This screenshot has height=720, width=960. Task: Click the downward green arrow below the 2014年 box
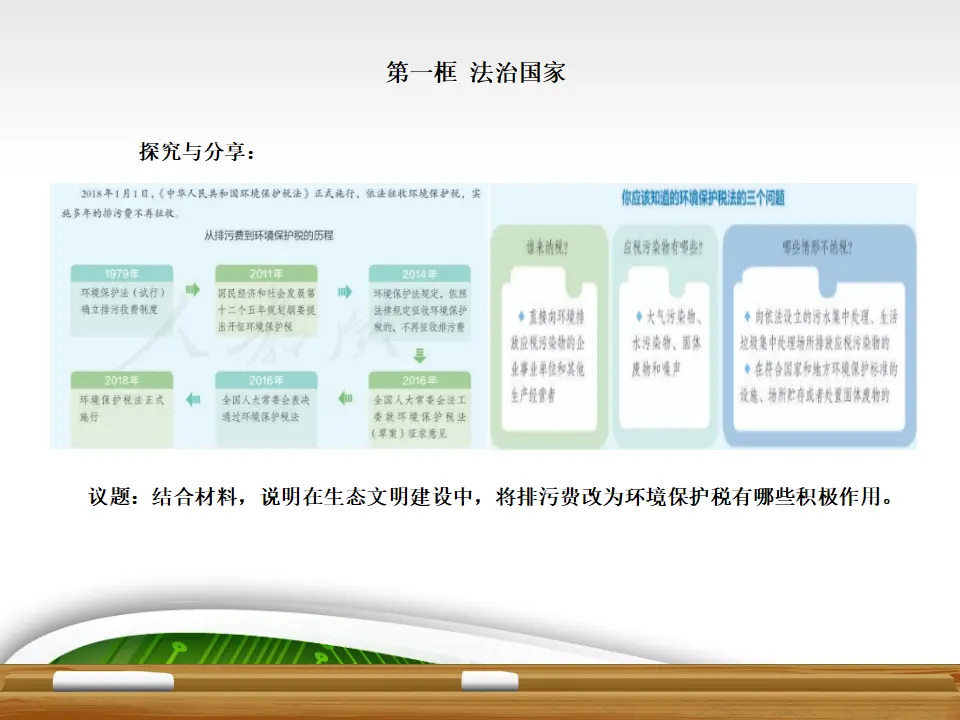(419, 355)
